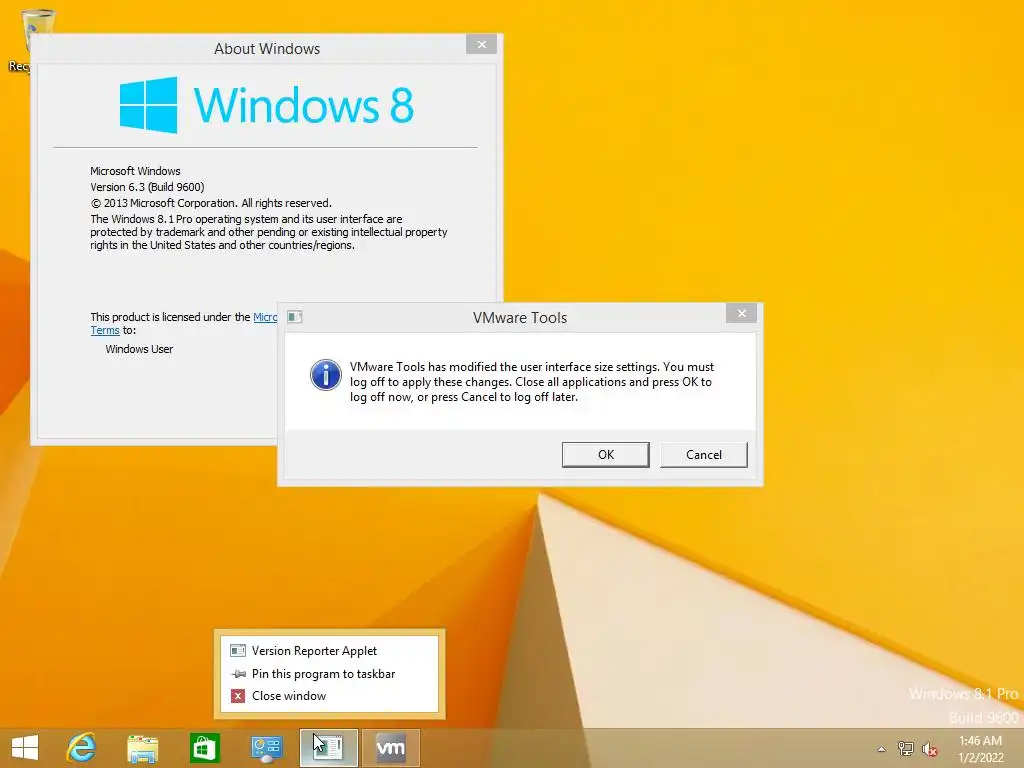Open the network status tray icon

(905, 749)
